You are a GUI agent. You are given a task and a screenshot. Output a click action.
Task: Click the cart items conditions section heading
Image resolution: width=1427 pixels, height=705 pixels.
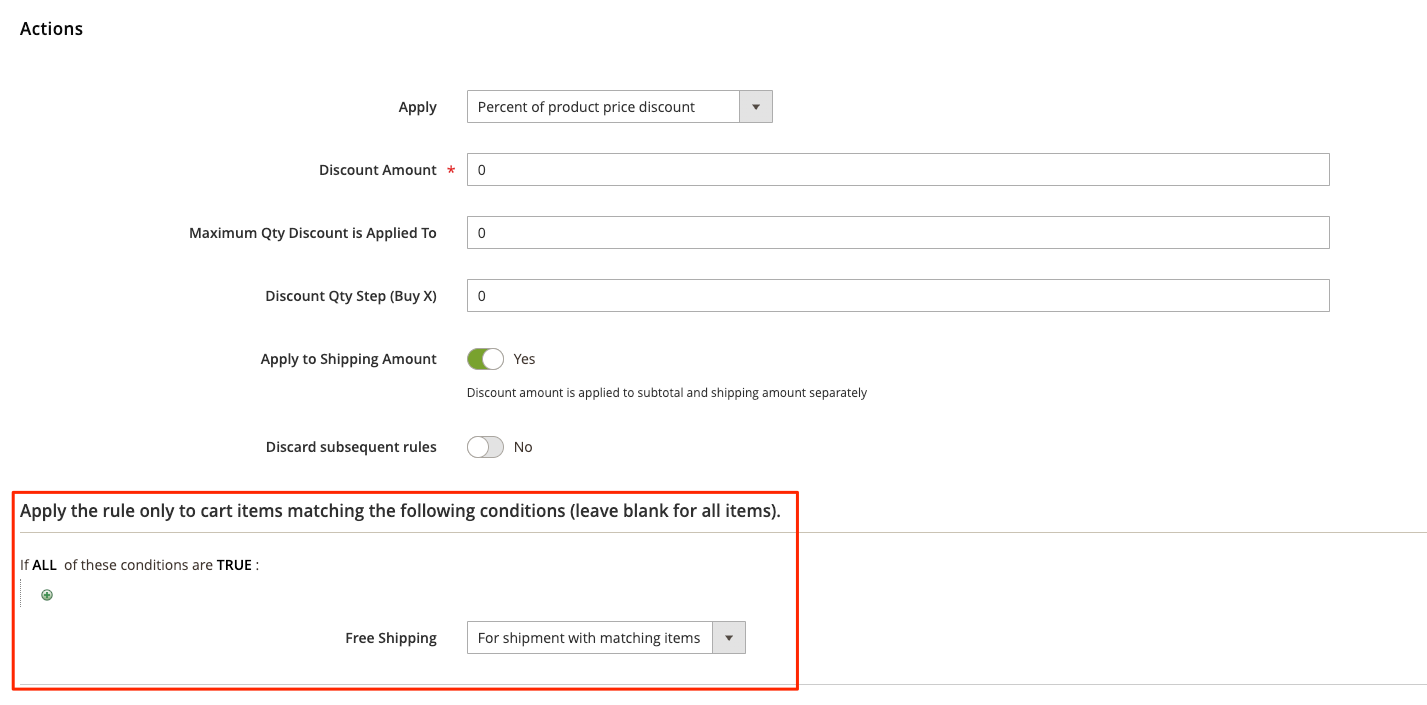[x=400, y=511]
